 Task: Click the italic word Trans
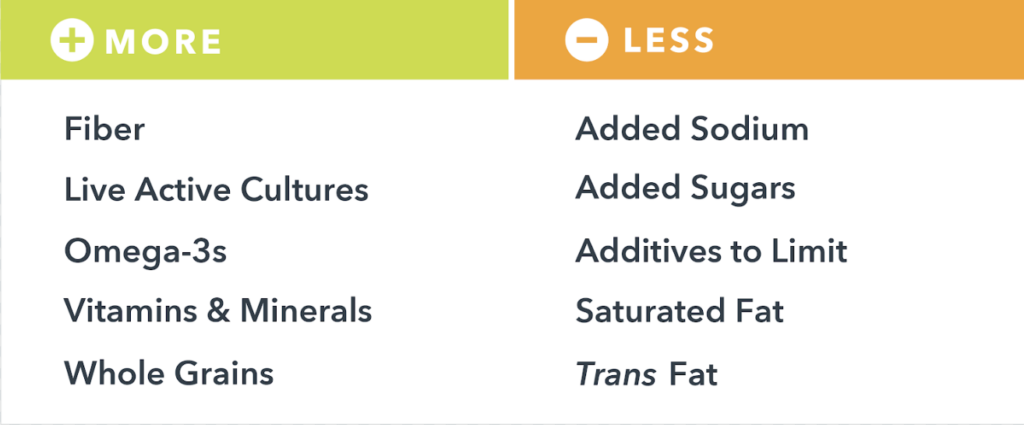click(x=616, y=375)
